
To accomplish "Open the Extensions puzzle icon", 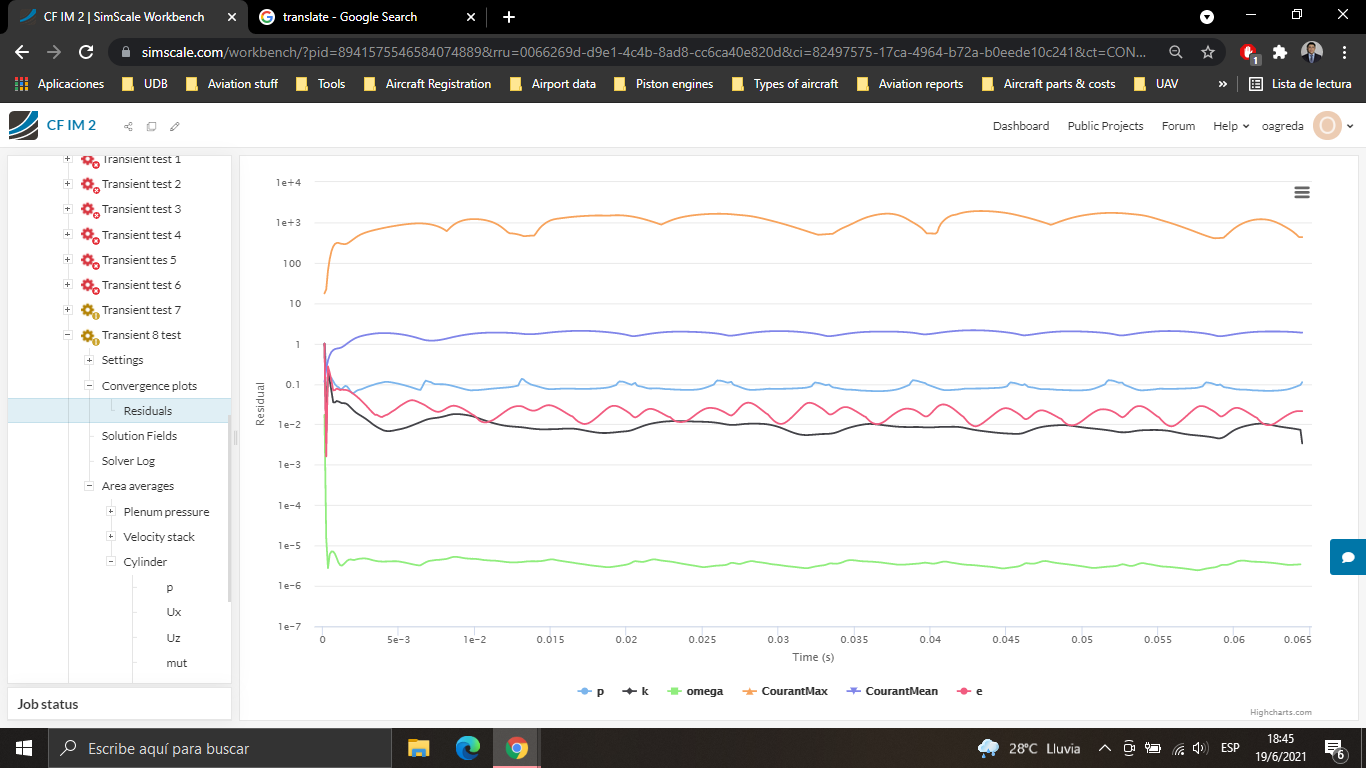I will [1280, 52].
